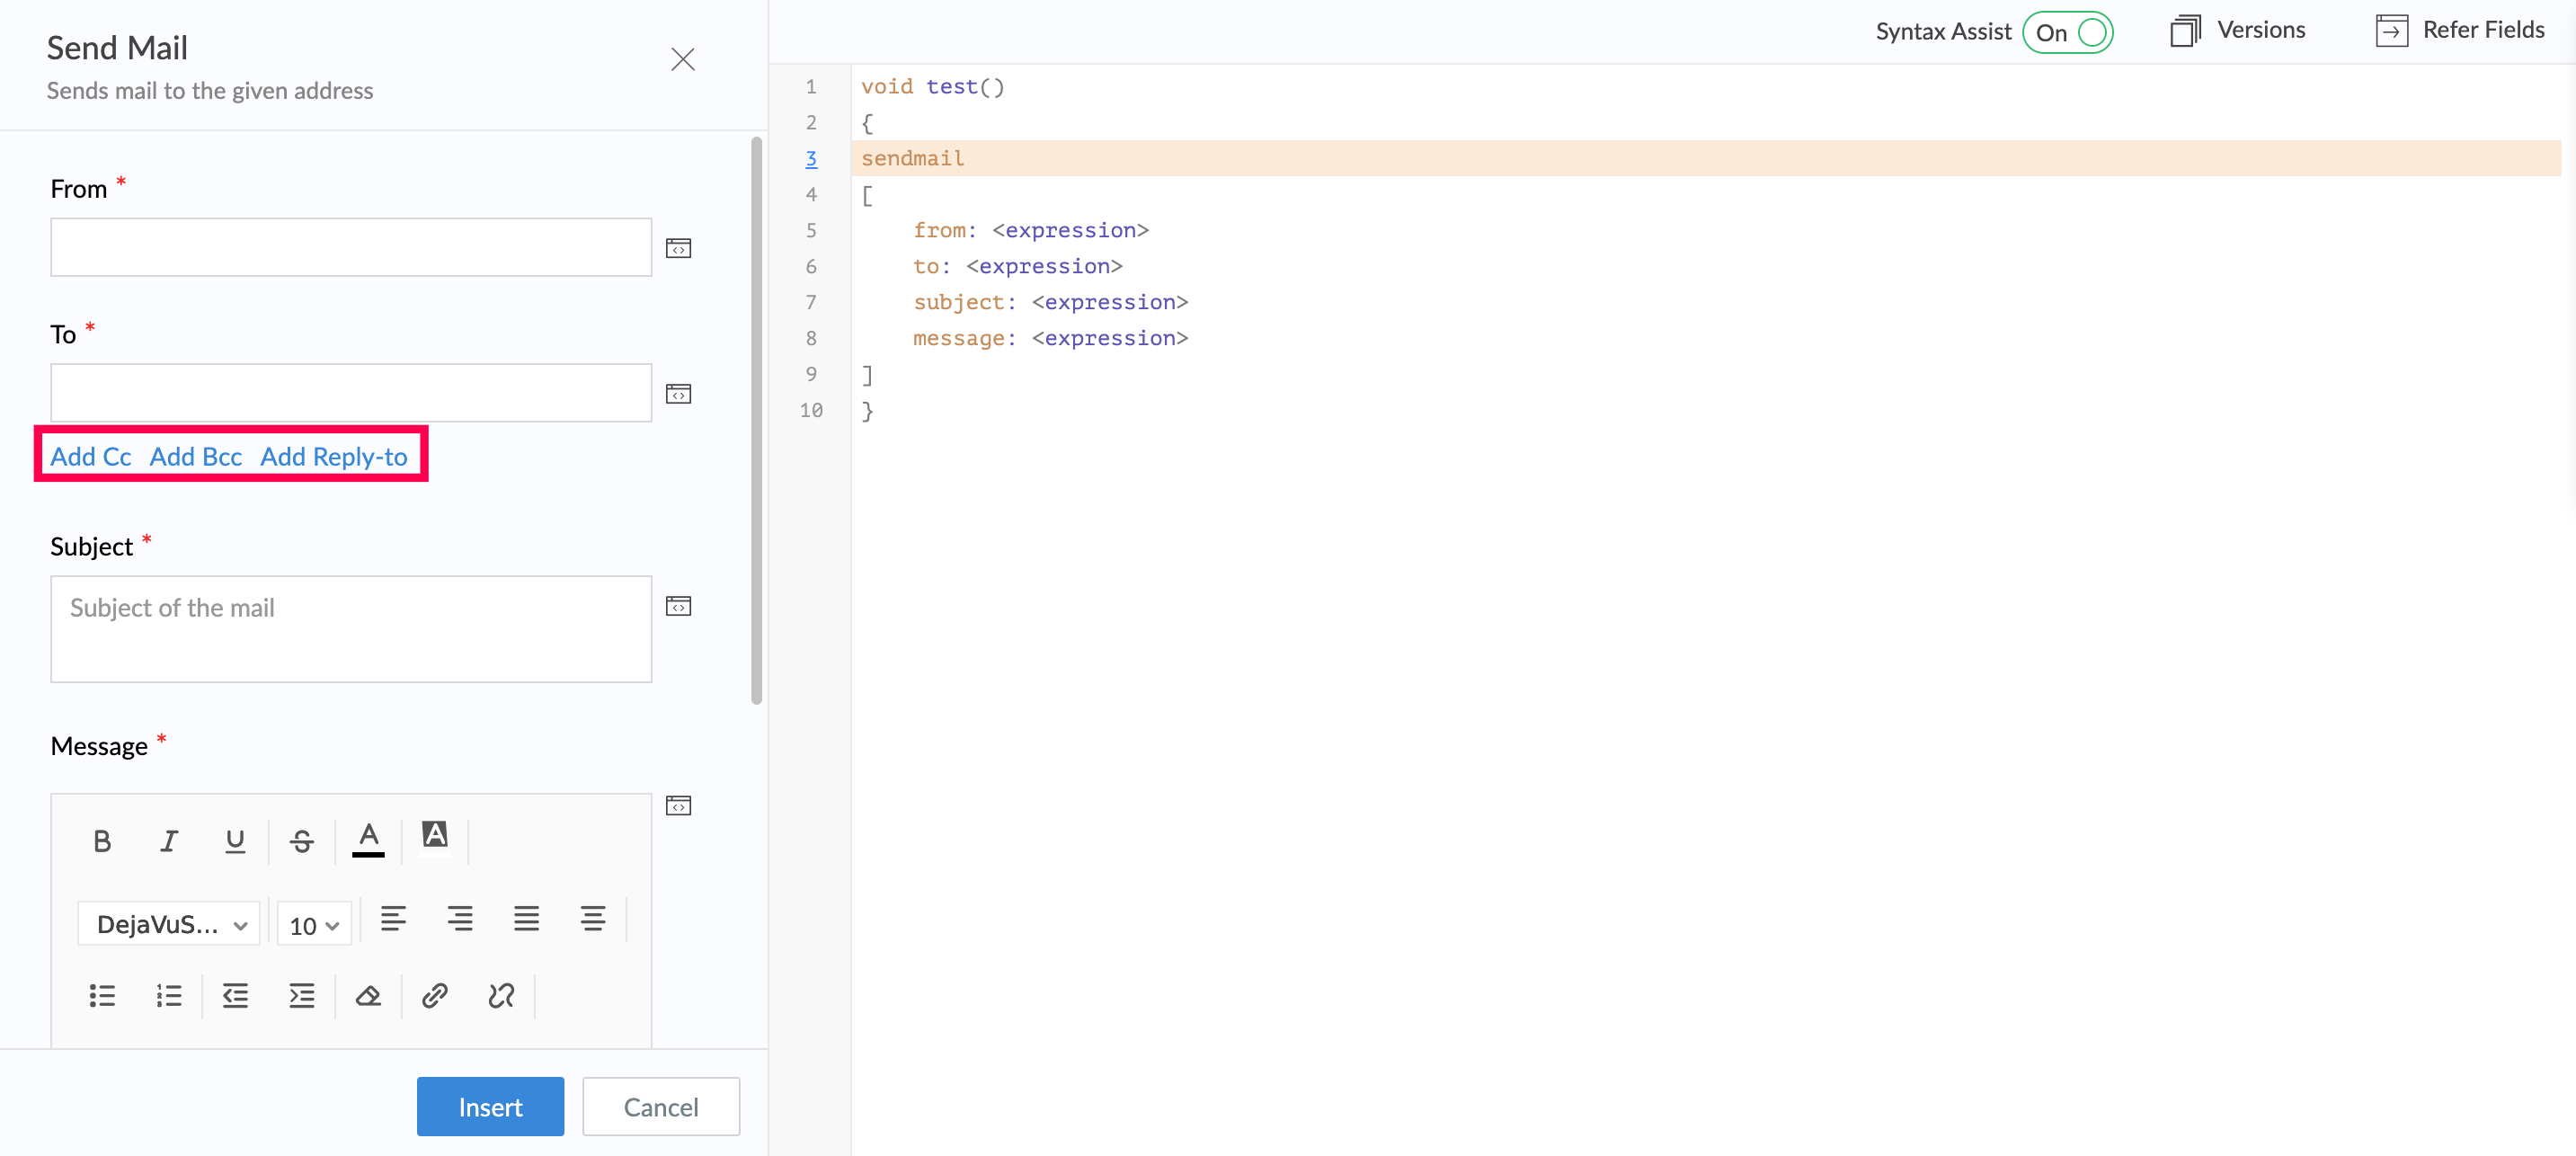
Task: Open expression builder for From field
Action: coord(679,248)
